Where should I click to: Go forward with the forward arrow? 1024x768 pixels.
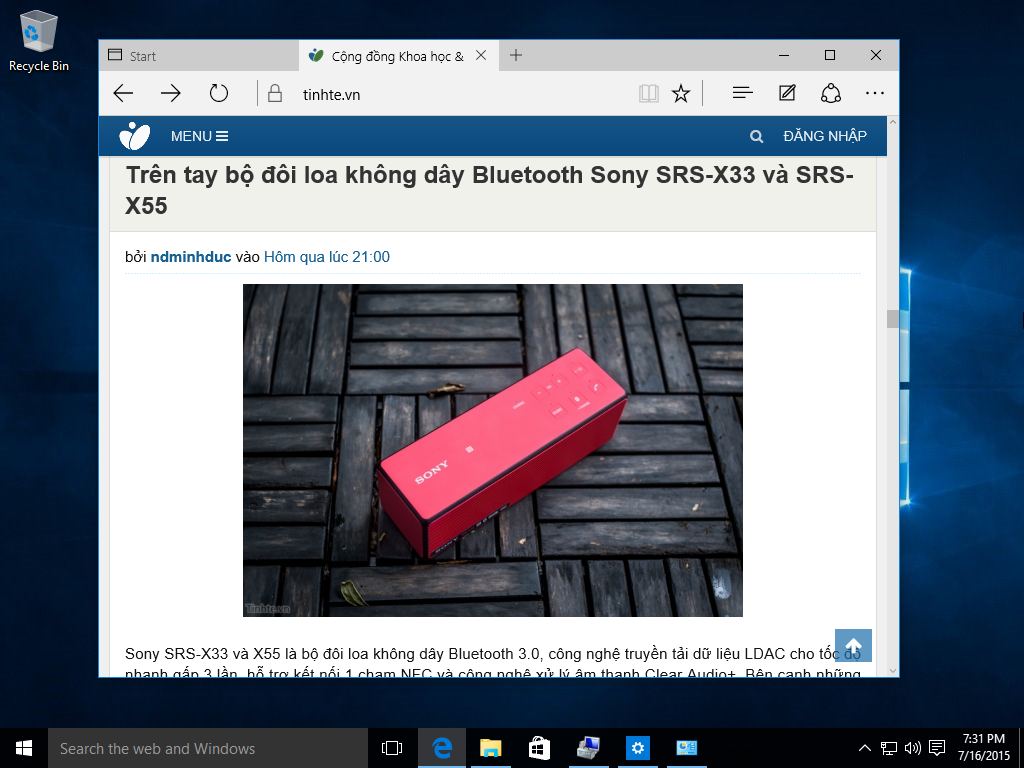pos(170,93)
